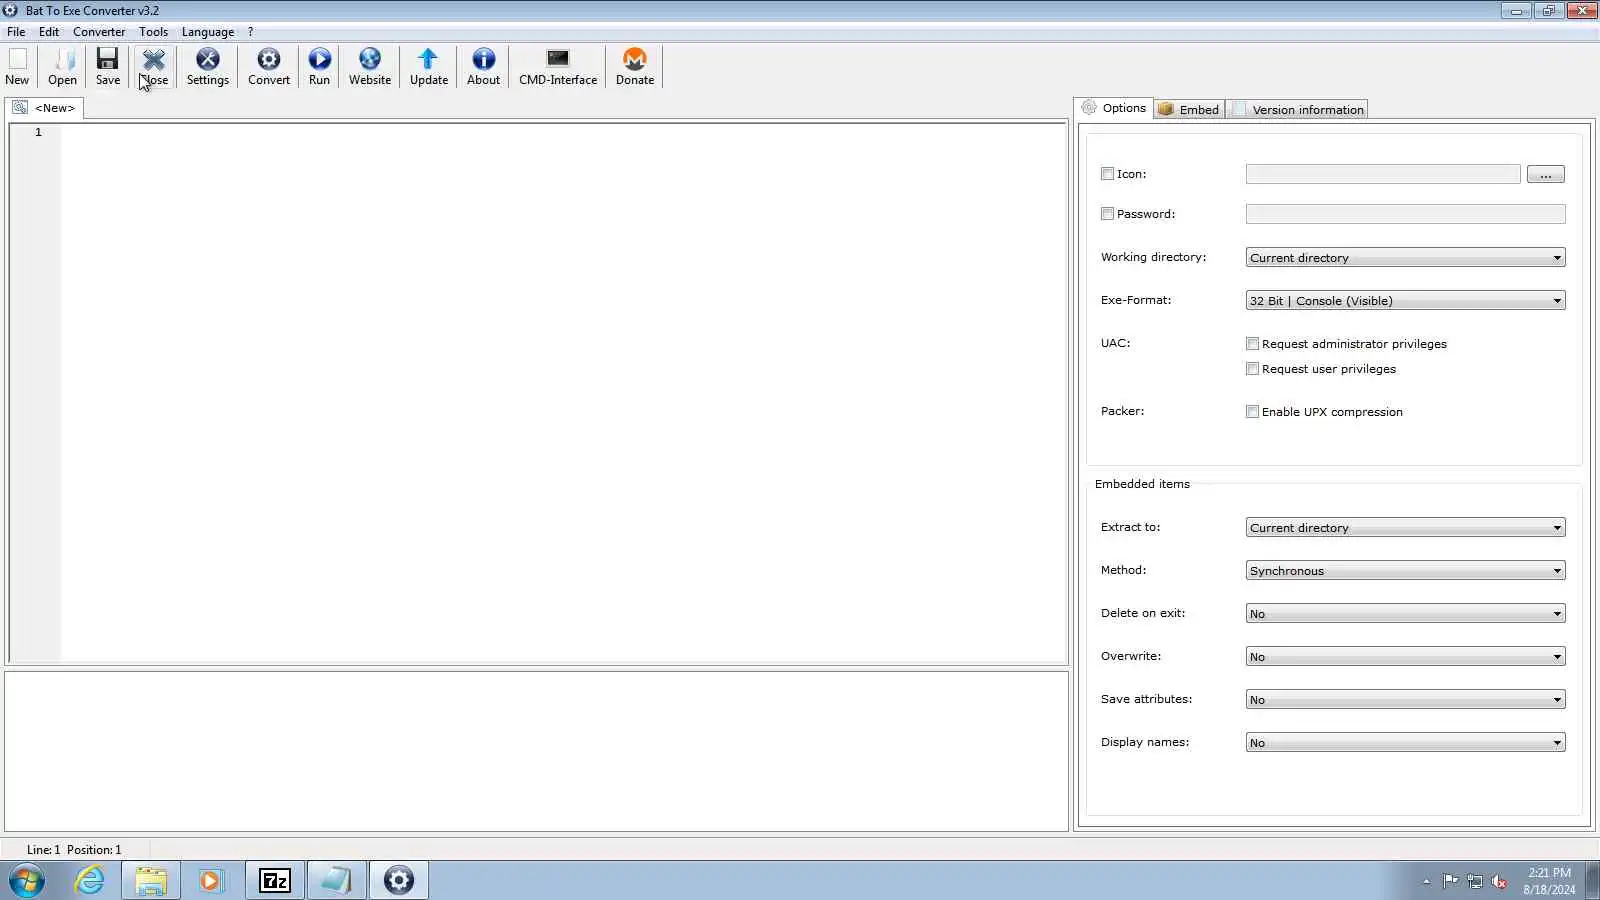The height and width of the screenshot is (900, 1600).
Task: Enable the Icon checkbox
Action: click(x=1107, y=174)
